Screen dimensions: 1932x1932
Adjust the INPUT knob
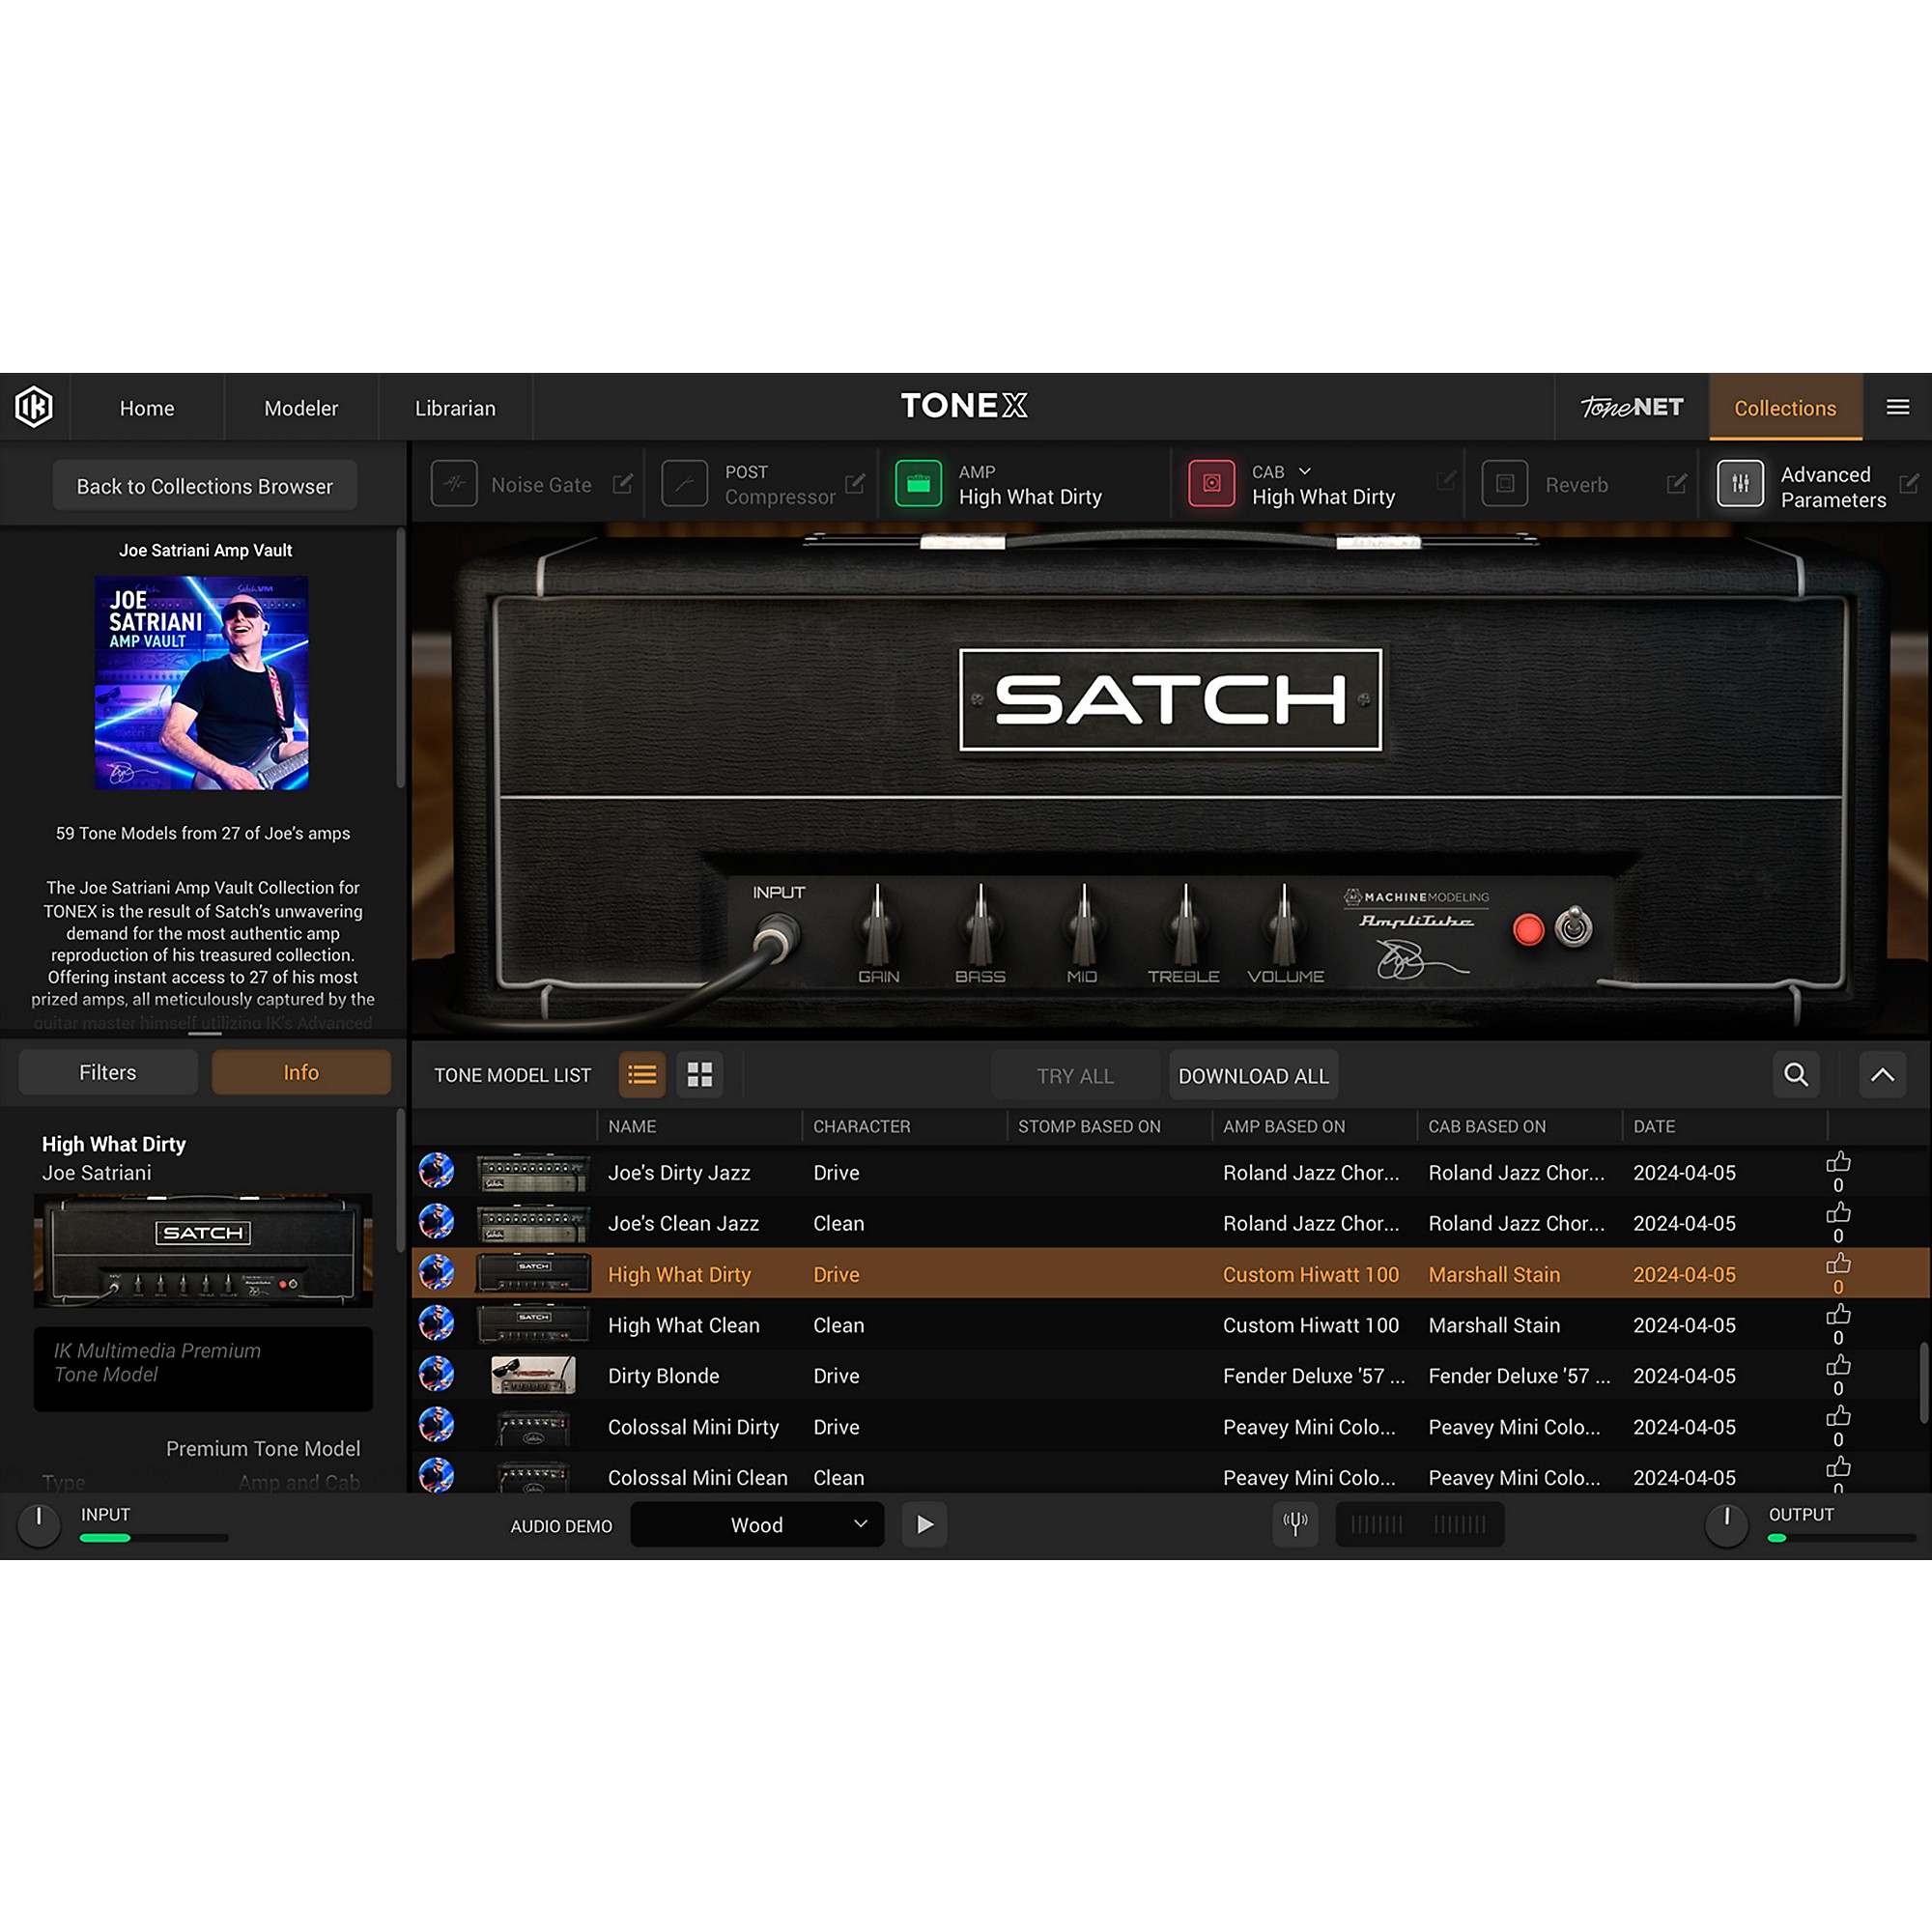[39, 1524]
